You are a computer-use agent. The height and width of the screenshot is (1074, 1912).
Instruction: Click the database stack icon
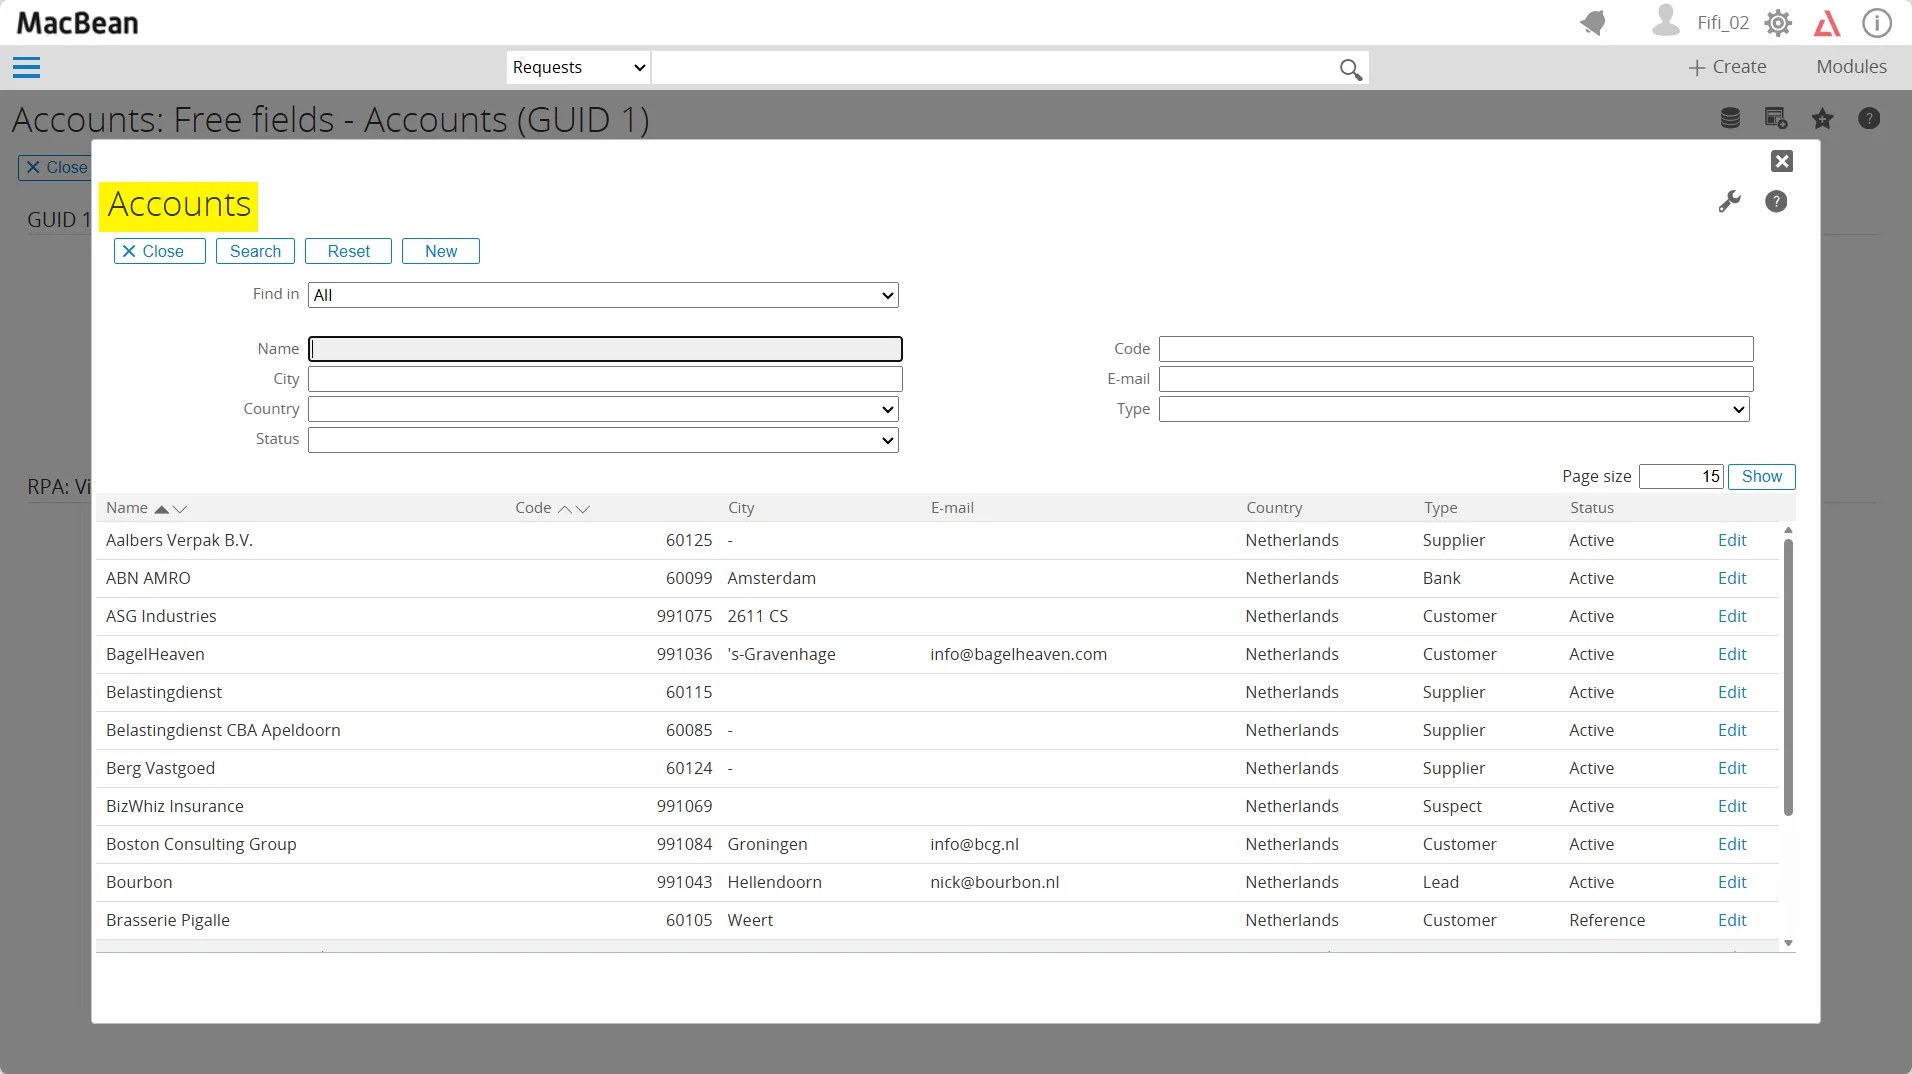pos(1730,119)
